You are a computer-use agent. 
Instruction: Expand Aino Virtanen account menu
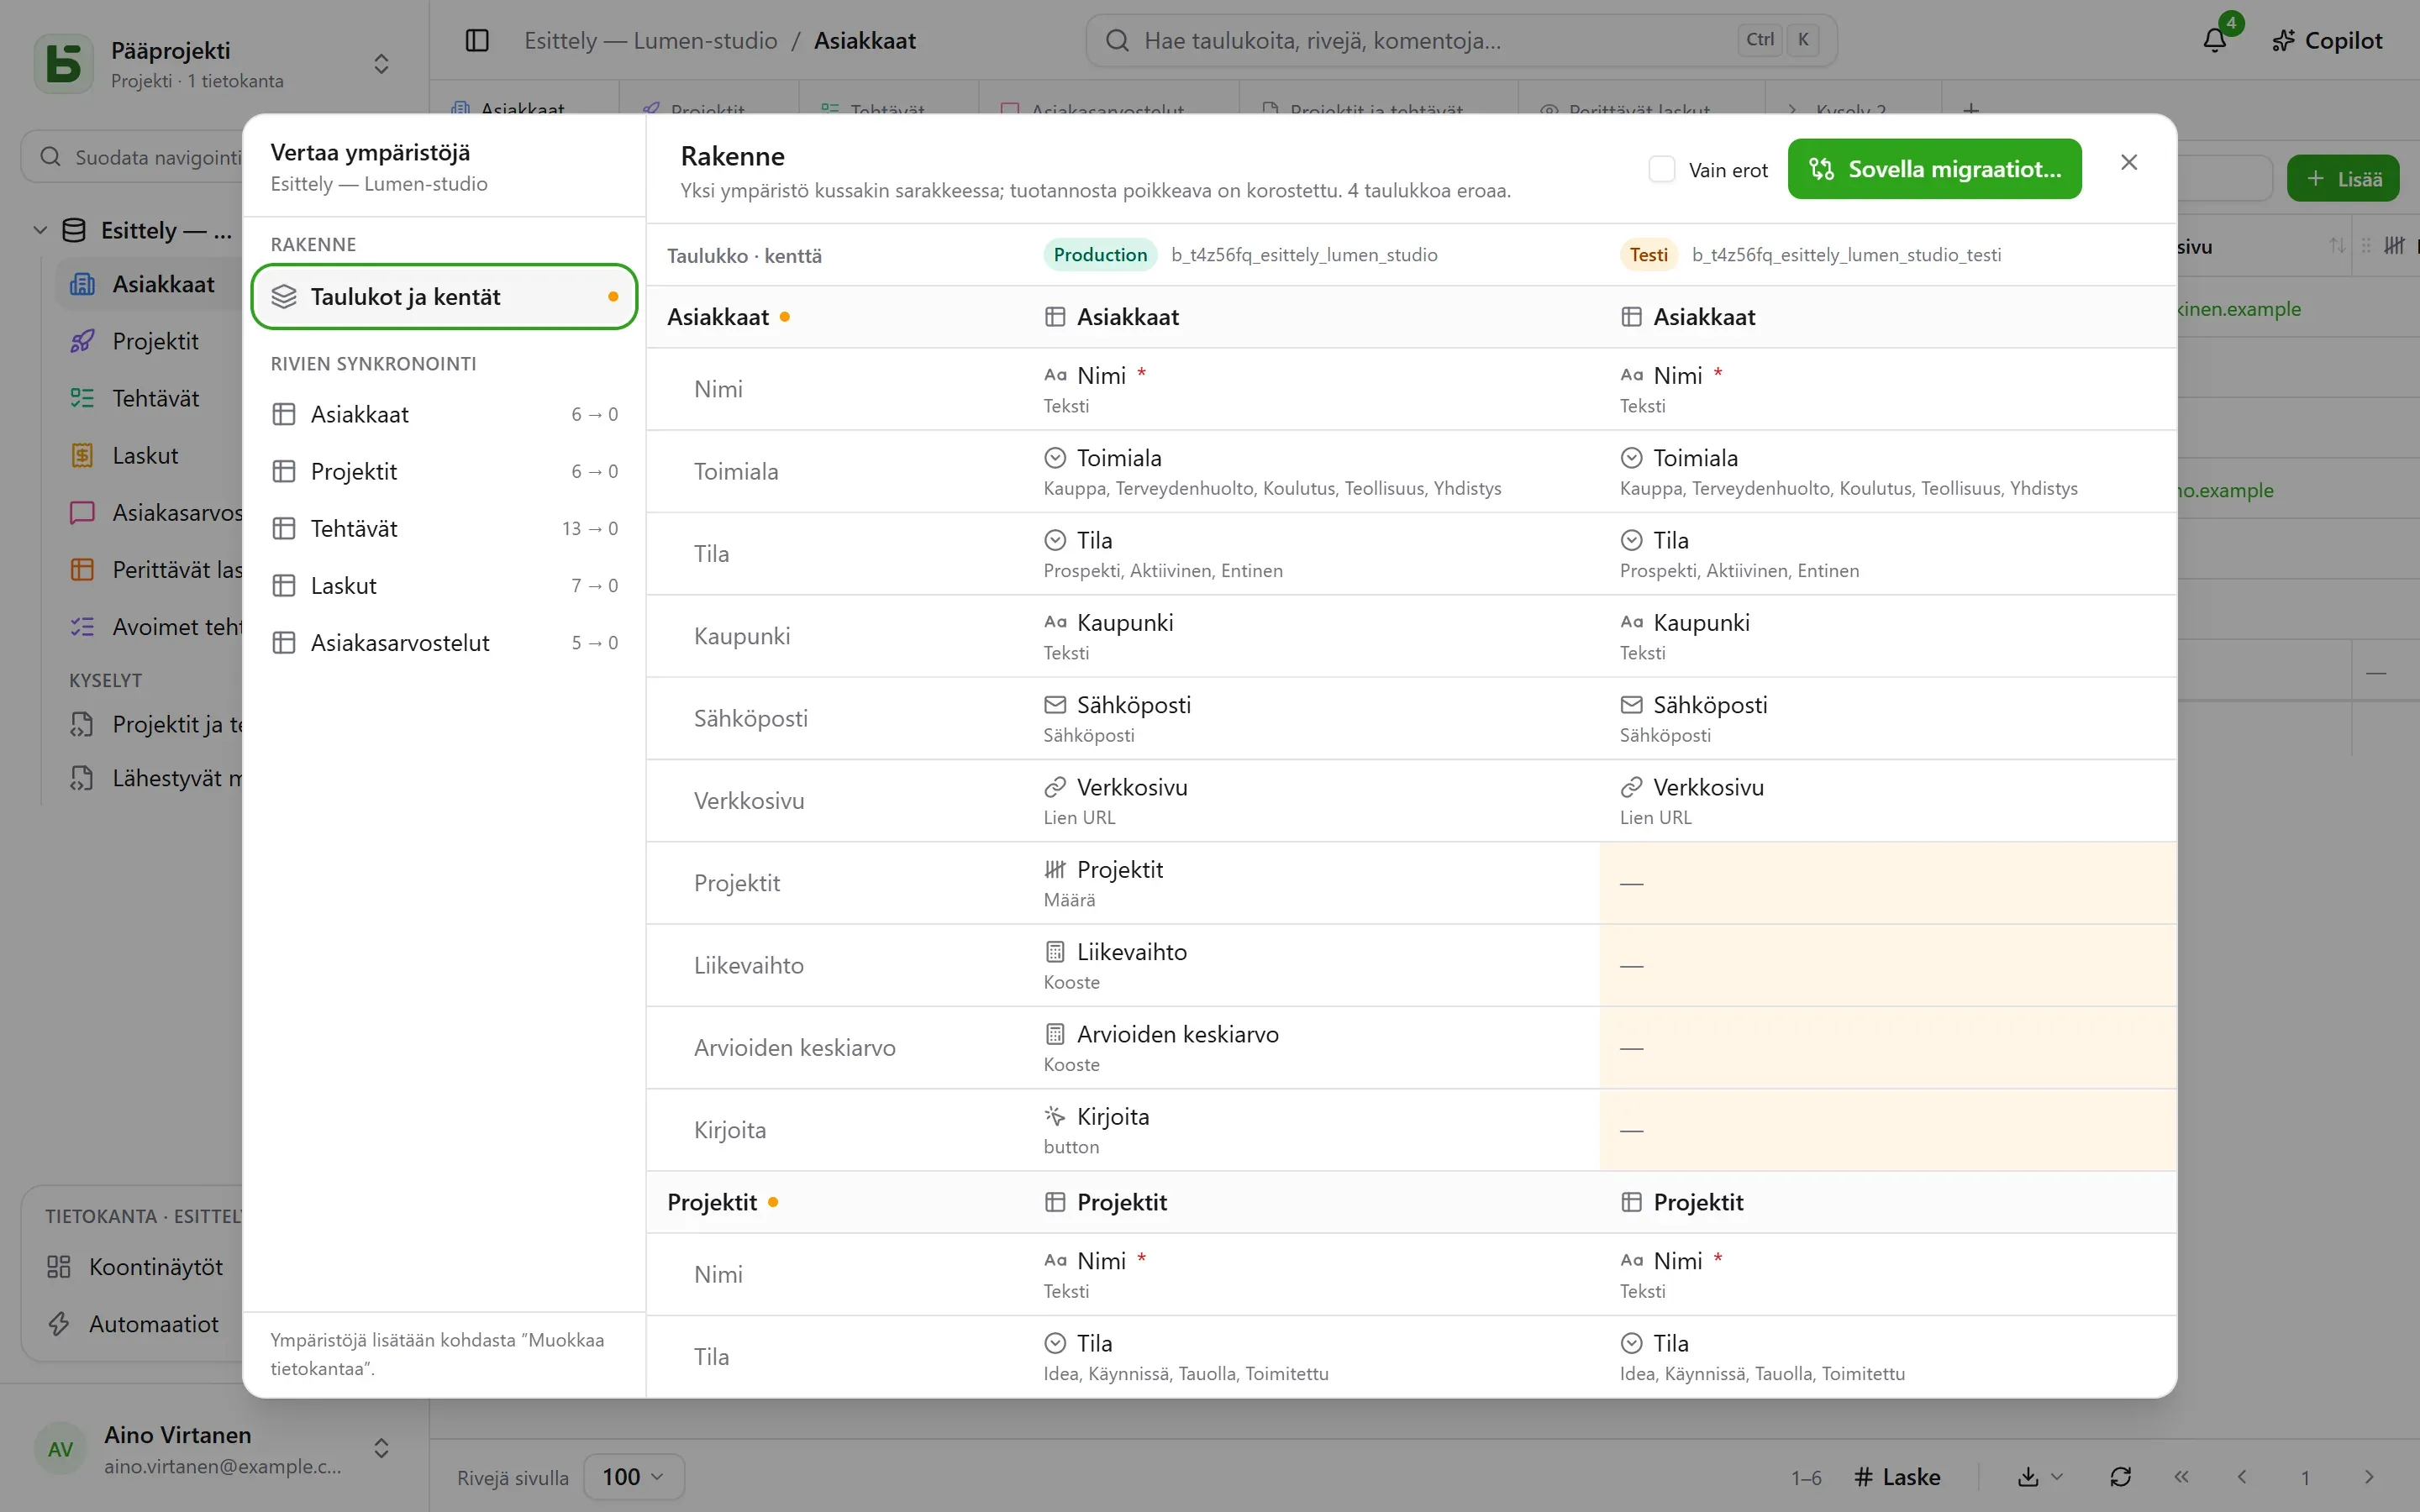click(381, 1449)
